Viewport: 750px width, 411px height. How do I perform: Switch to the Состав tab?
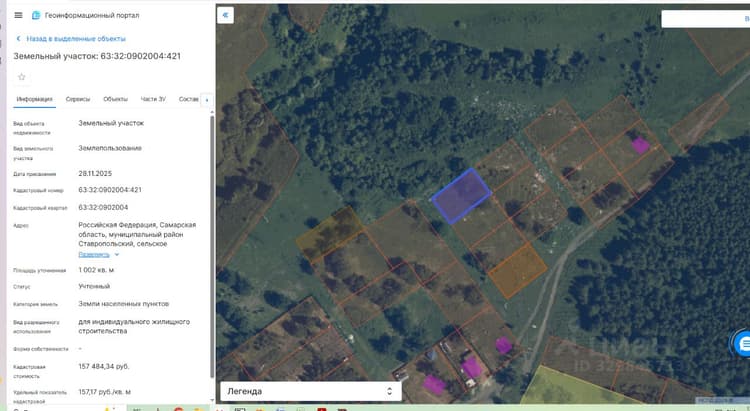tap(188, 99)
